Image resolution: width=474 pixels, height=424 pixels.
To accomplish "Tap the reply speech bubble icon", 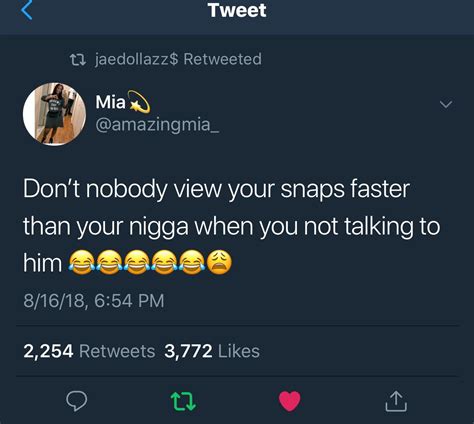I will [77, 401].
